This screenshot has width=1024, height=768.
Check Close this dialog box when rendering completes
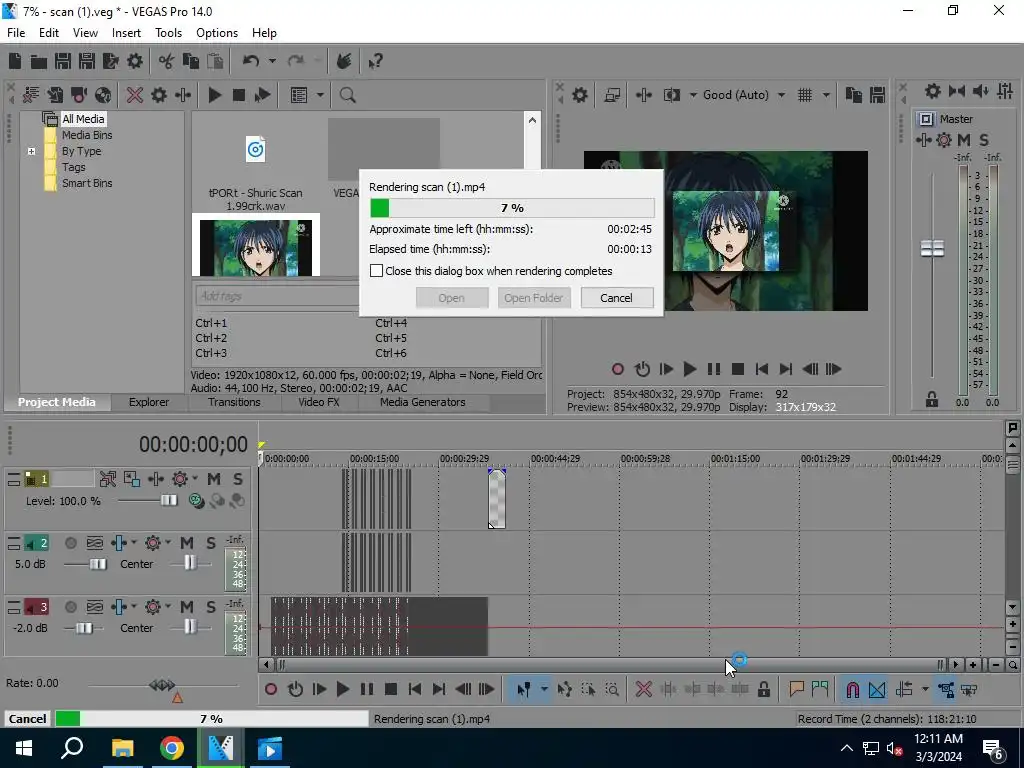coord(376,270)
